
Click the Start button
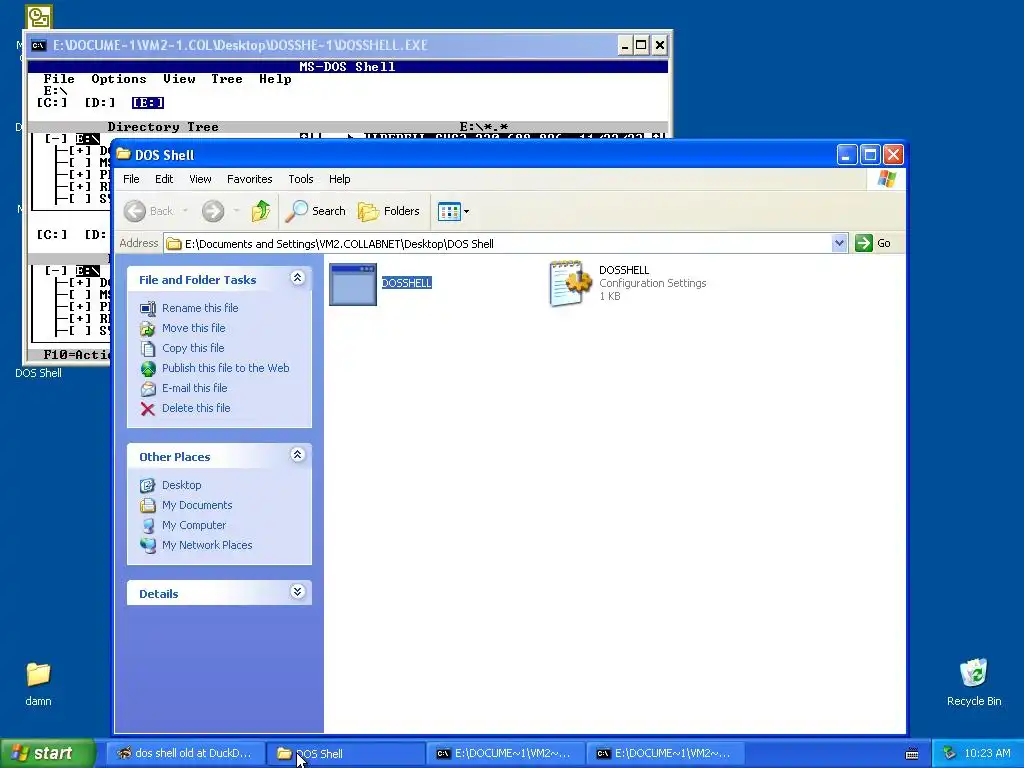[48, 753]
